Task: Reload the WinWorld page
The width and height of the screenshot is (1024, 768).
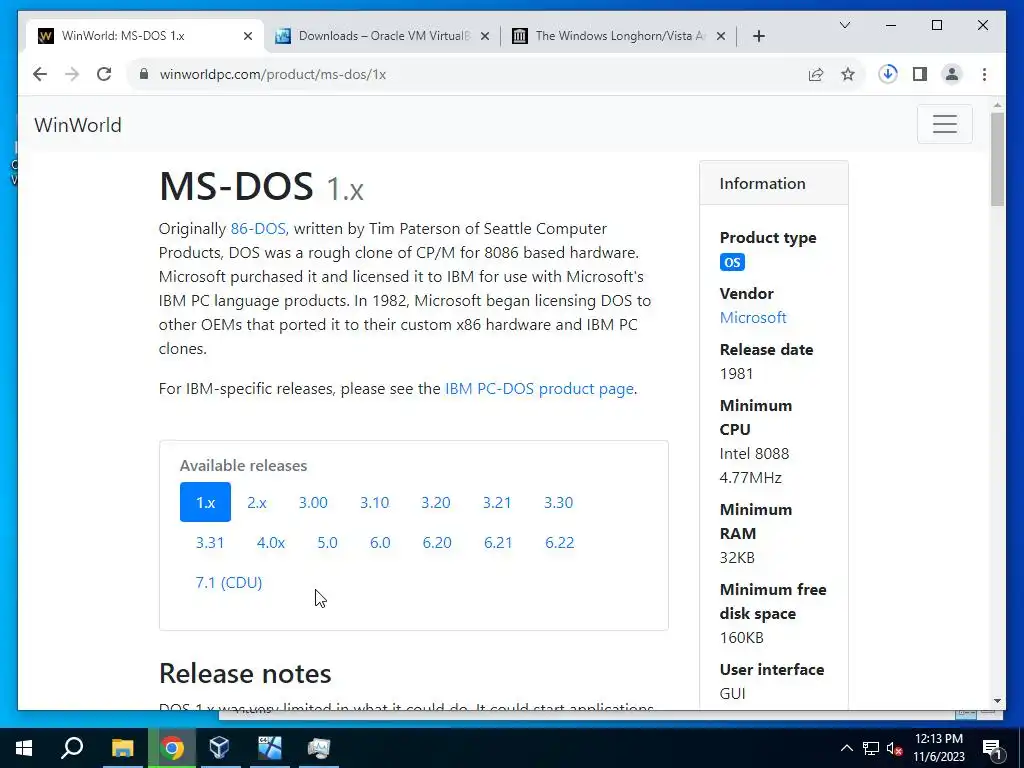Action: click(x=104, y=74)
